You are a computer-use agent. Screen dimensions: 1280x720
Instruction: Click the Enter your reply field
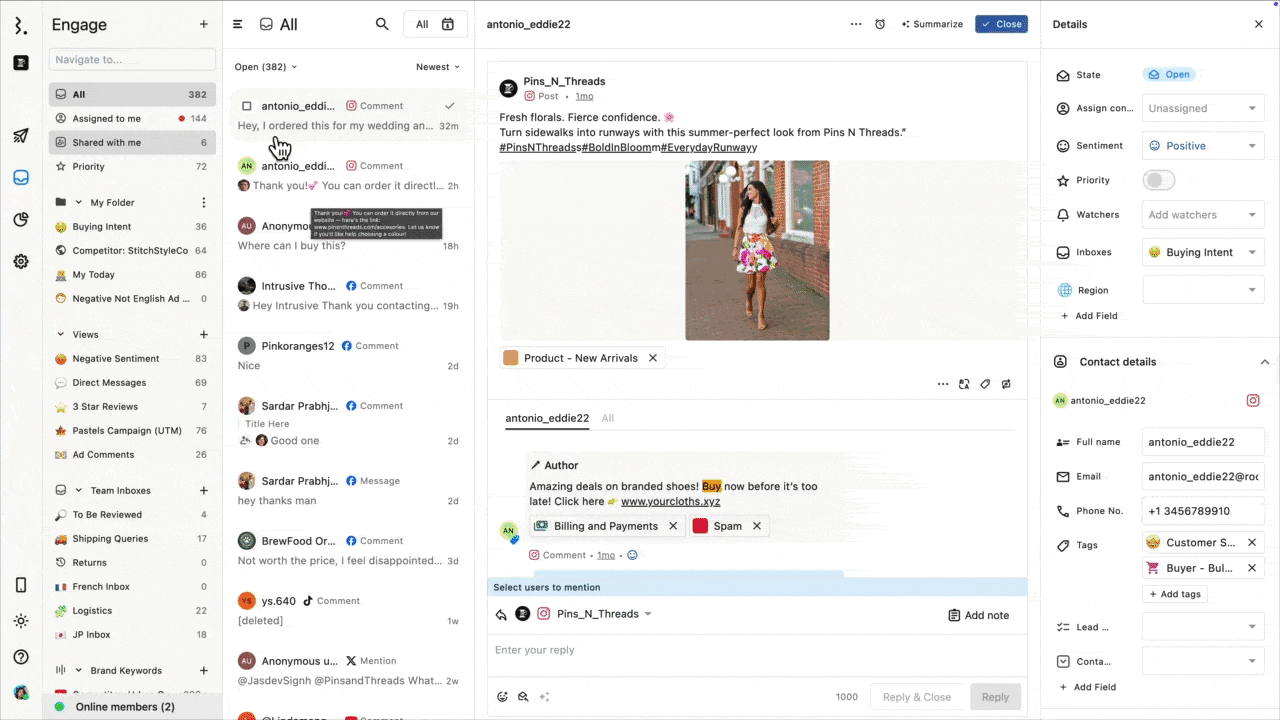(x=700, y=650)
